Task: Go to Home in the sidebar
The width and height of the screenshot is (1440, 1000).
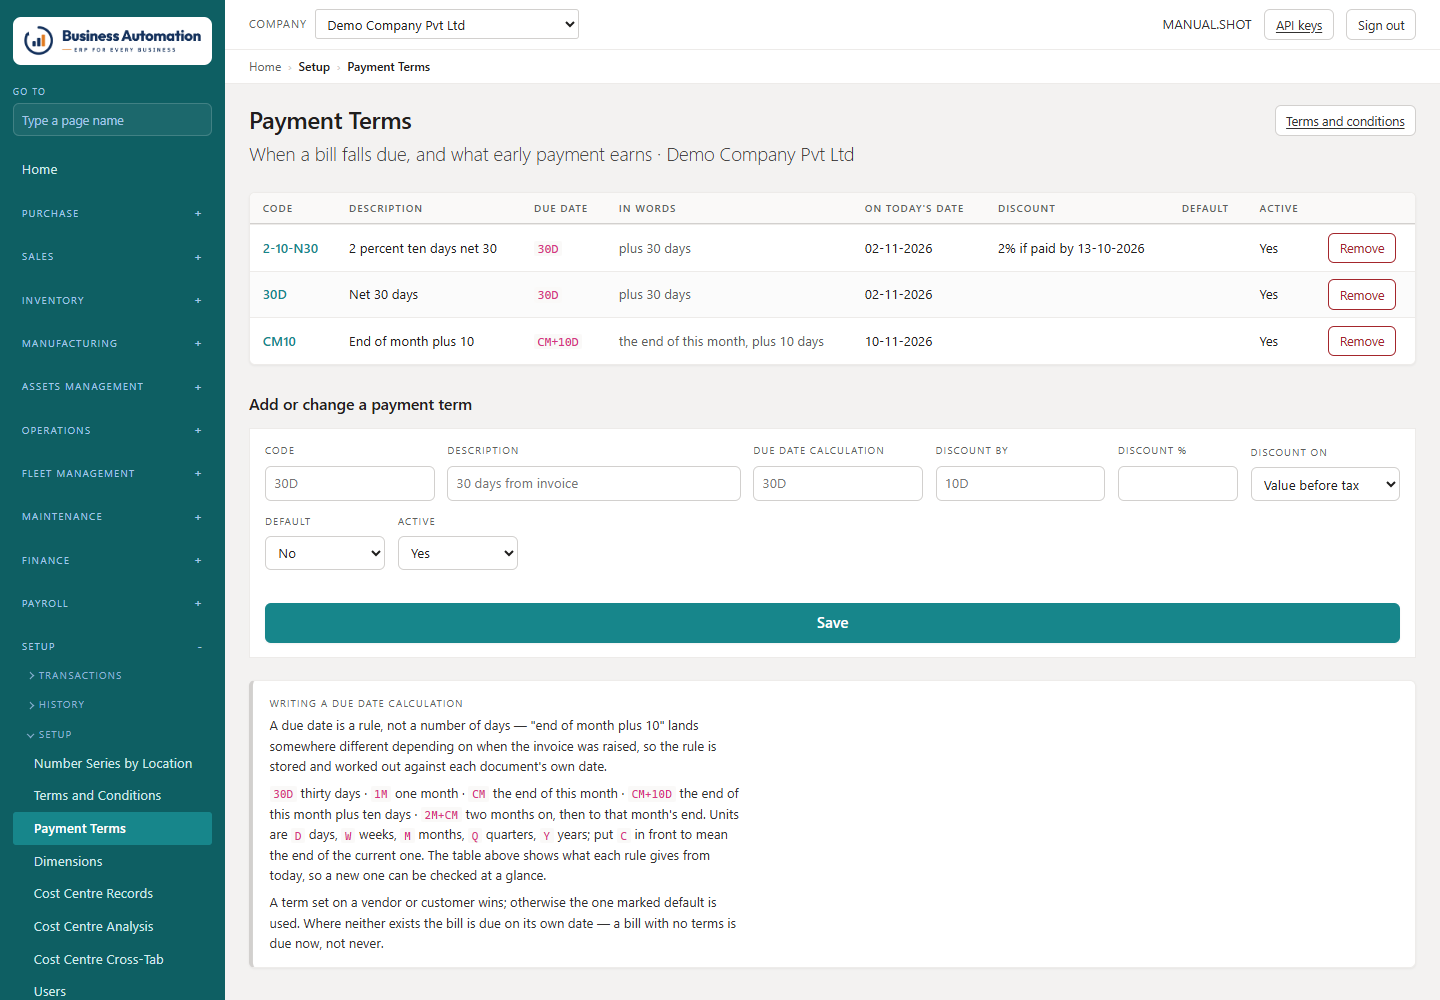Action: click(112, 170)
